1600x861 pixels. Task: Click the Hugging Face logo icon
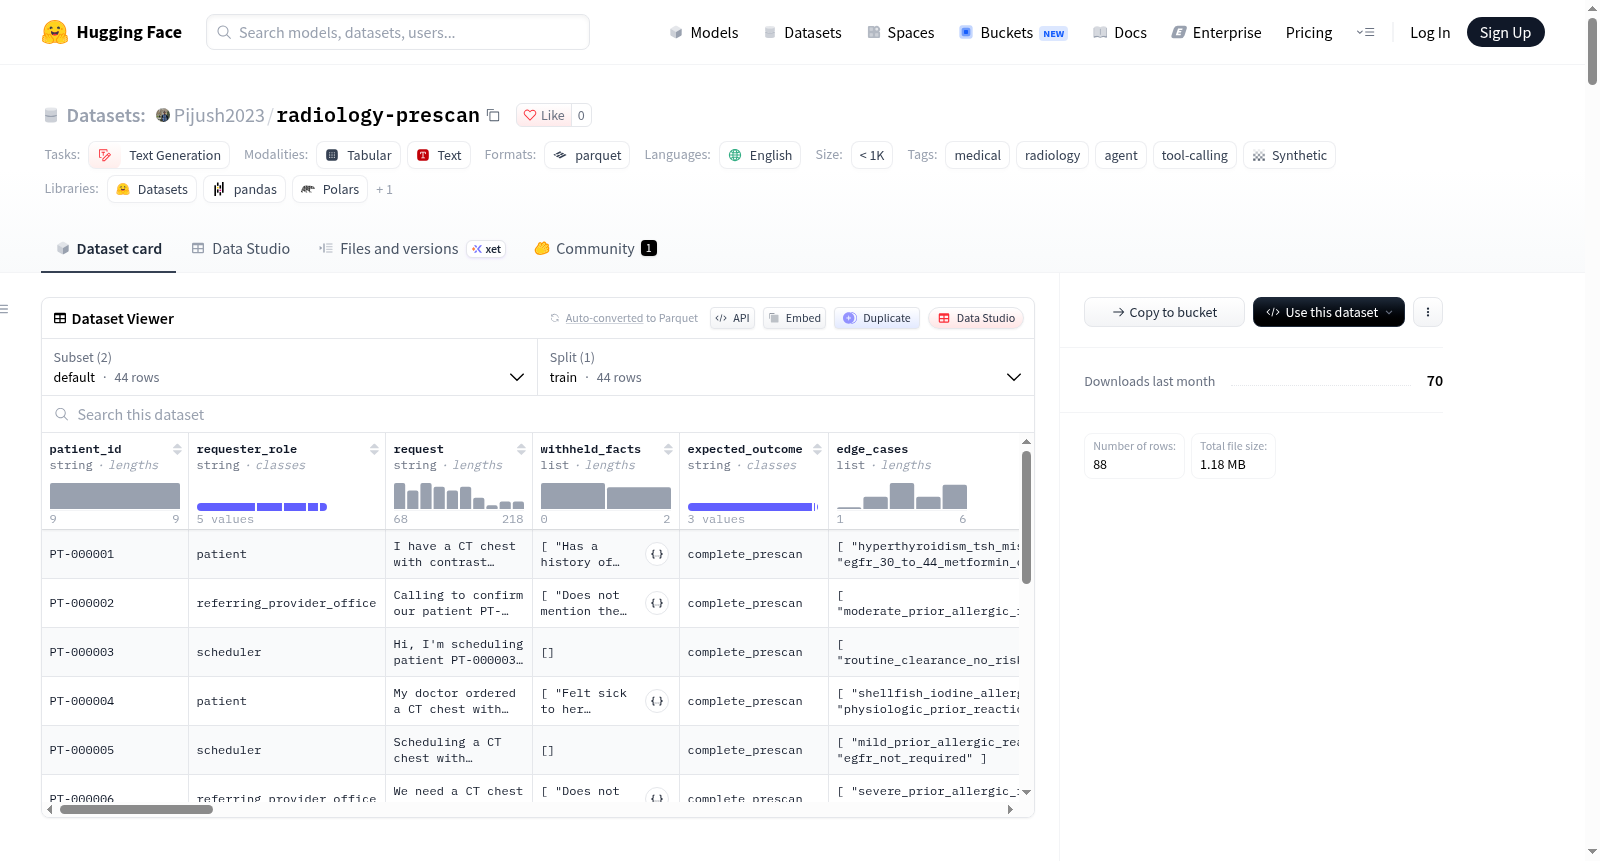tap(55, 32)
